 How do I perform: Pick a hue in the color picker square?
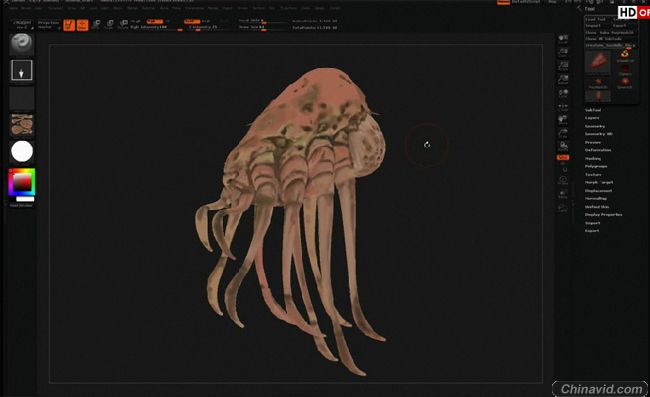(22, 182)
